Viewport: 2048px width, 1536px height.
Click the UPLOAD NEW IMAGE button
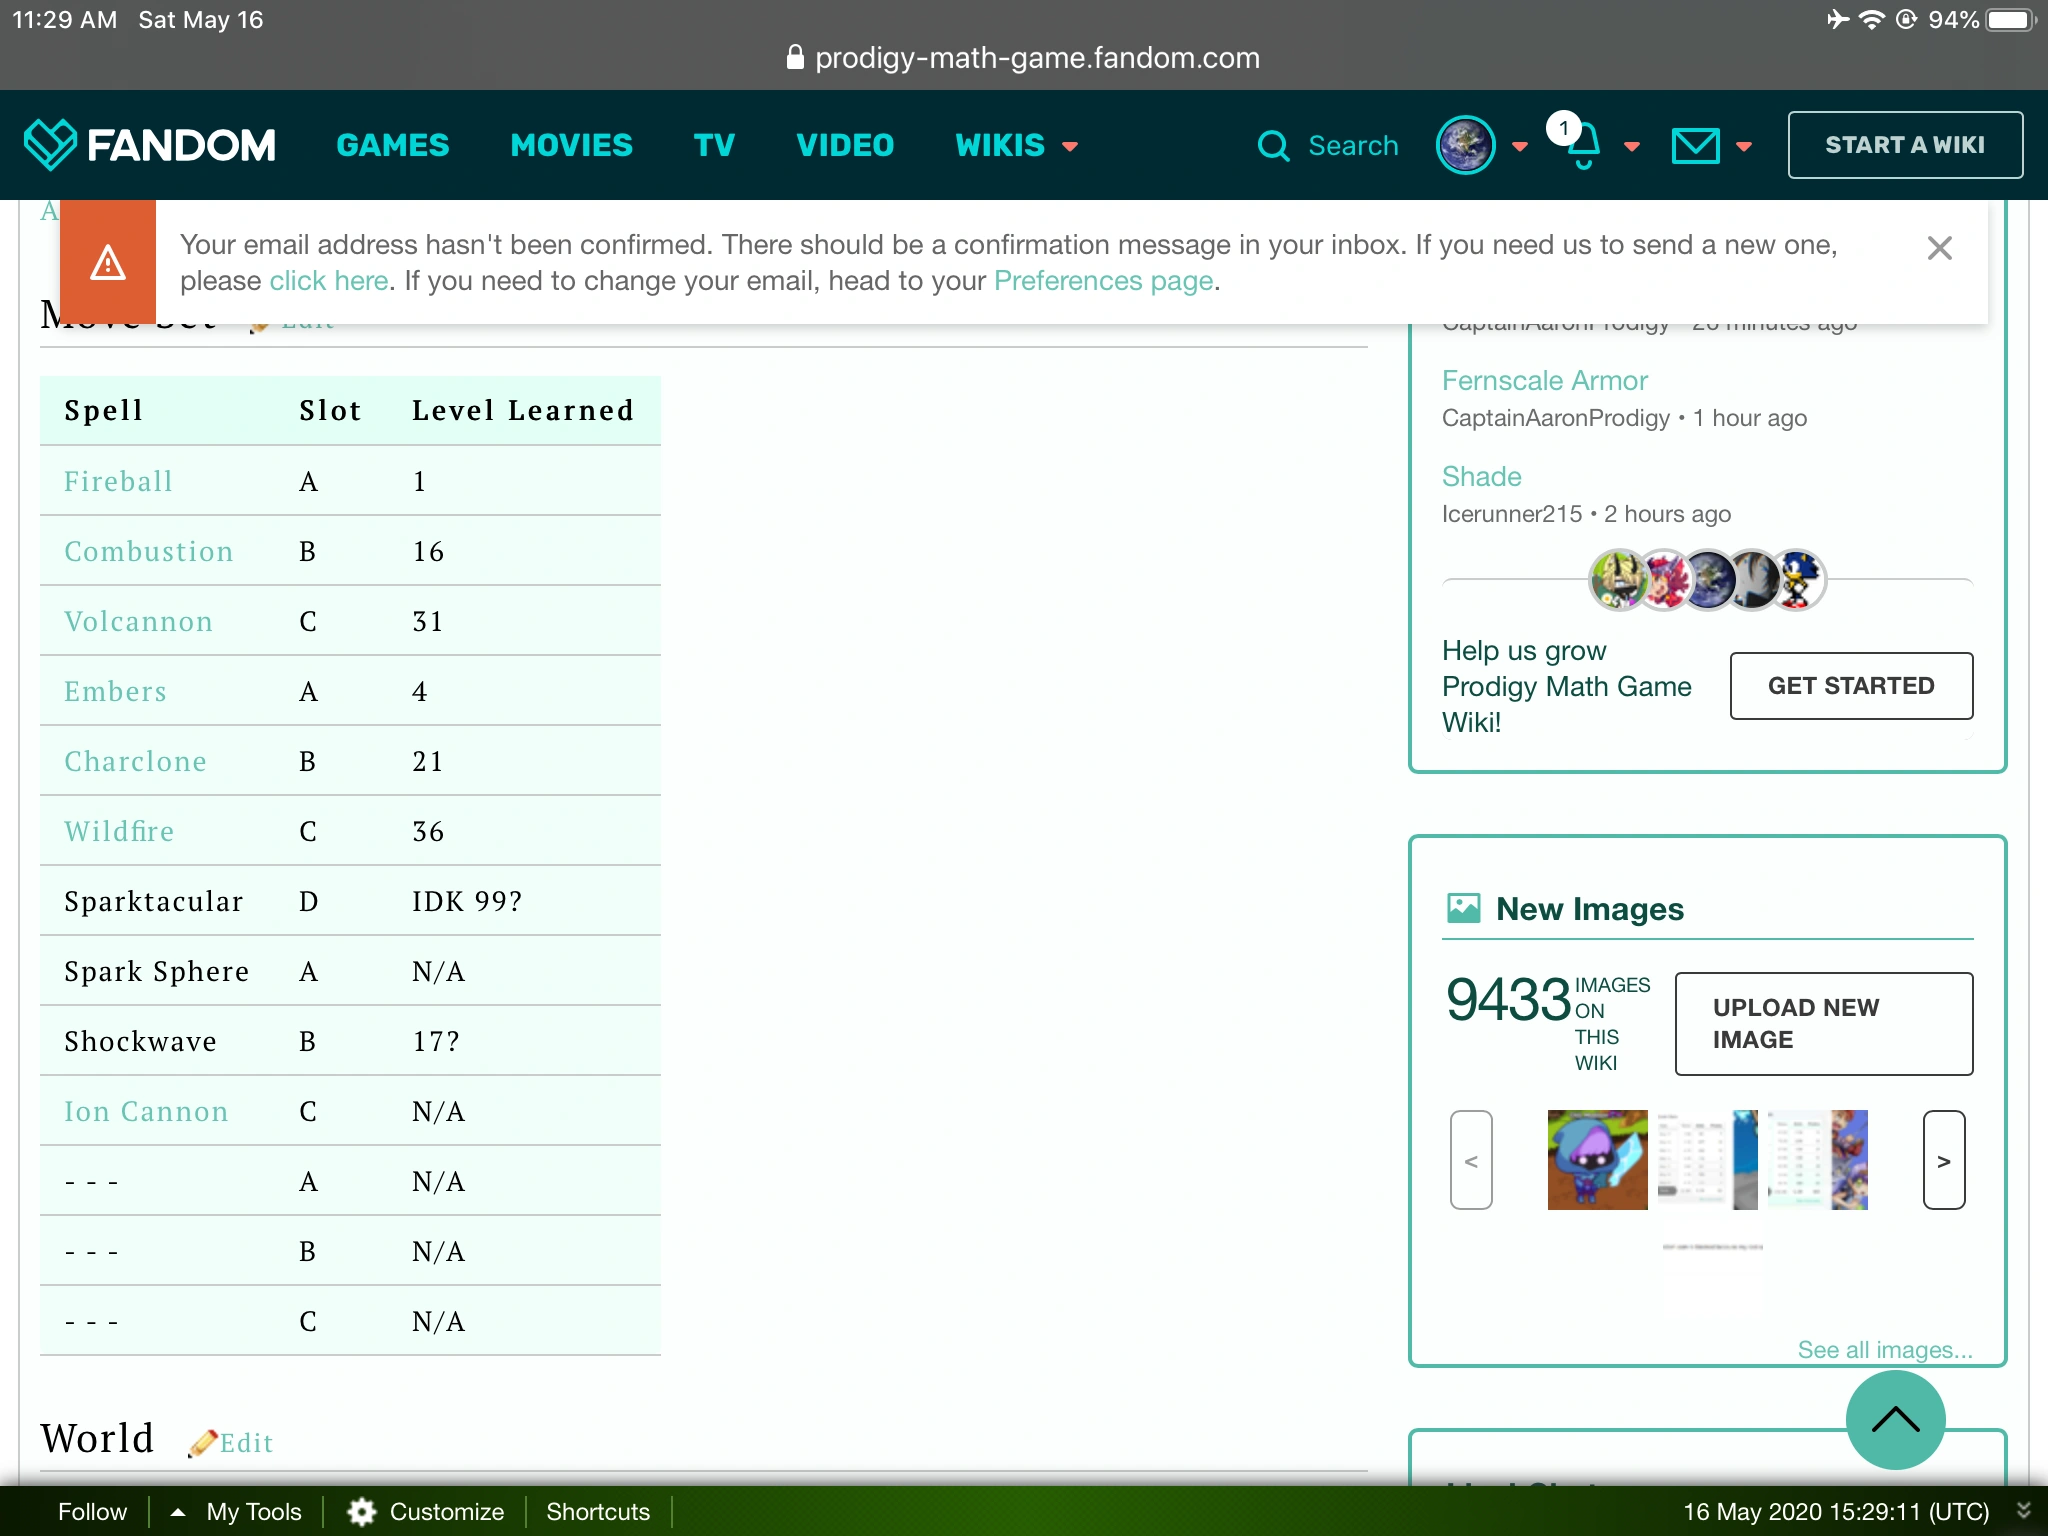pos(1823,1023)
